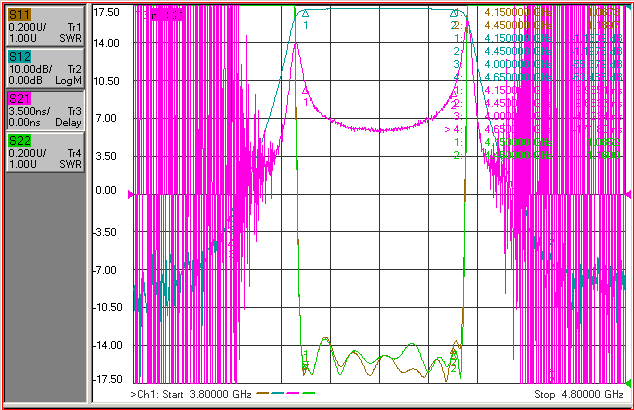This screenshot has height=410, width=634.
Task: Click the magenta S21 color label
Action: [19, 99]
